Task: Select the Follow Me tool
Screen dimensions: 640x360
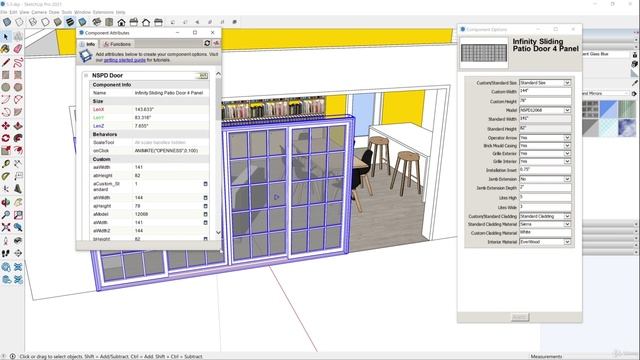Action: click(x=18, y=138)
